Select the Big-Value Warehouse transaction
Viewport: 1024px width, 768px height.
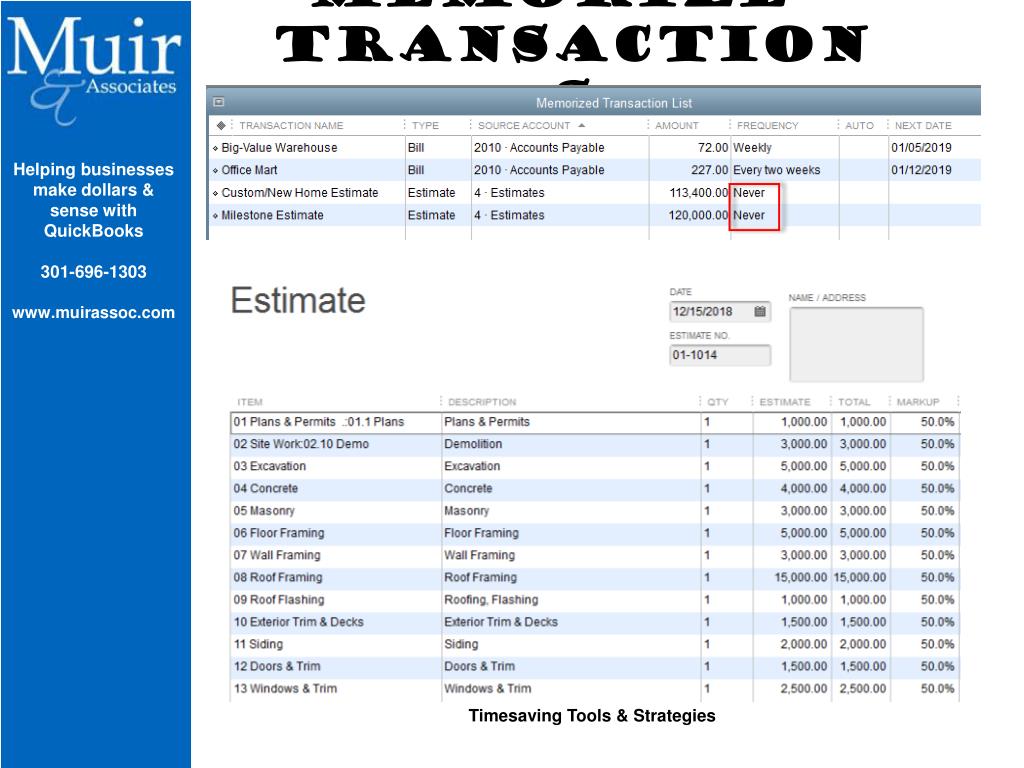click(594, 148)
